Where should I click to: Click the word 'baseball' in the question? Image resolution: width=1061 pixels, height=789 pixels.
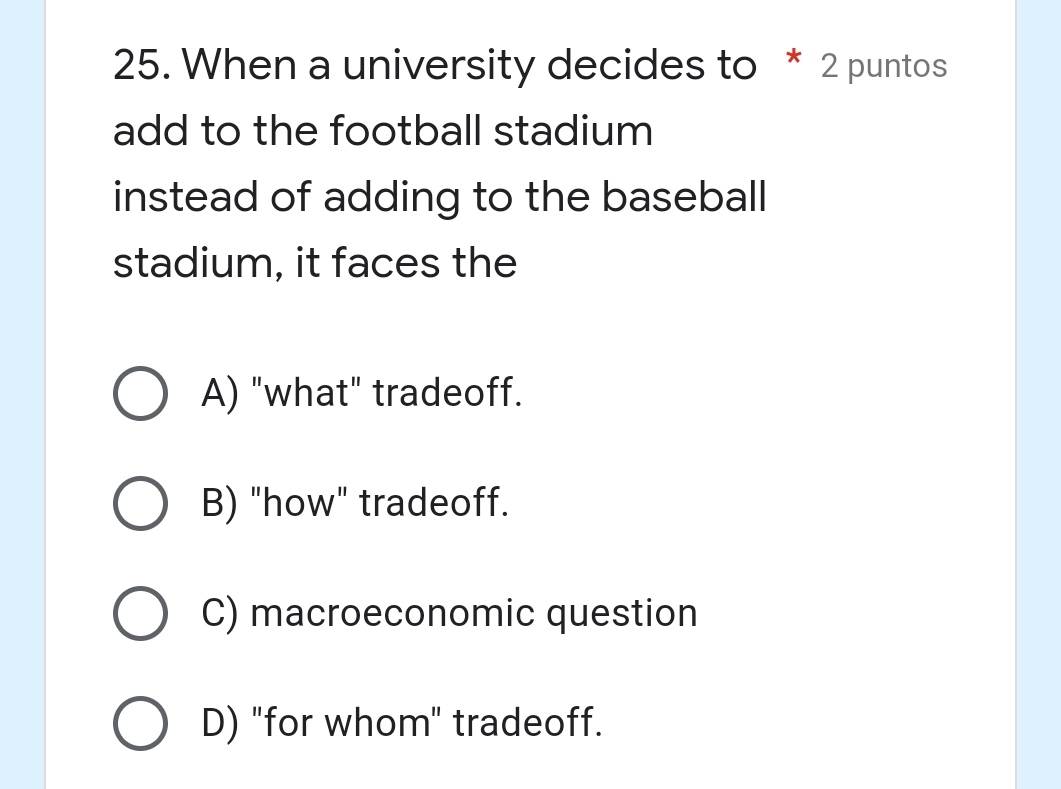(x=684, y=196)
